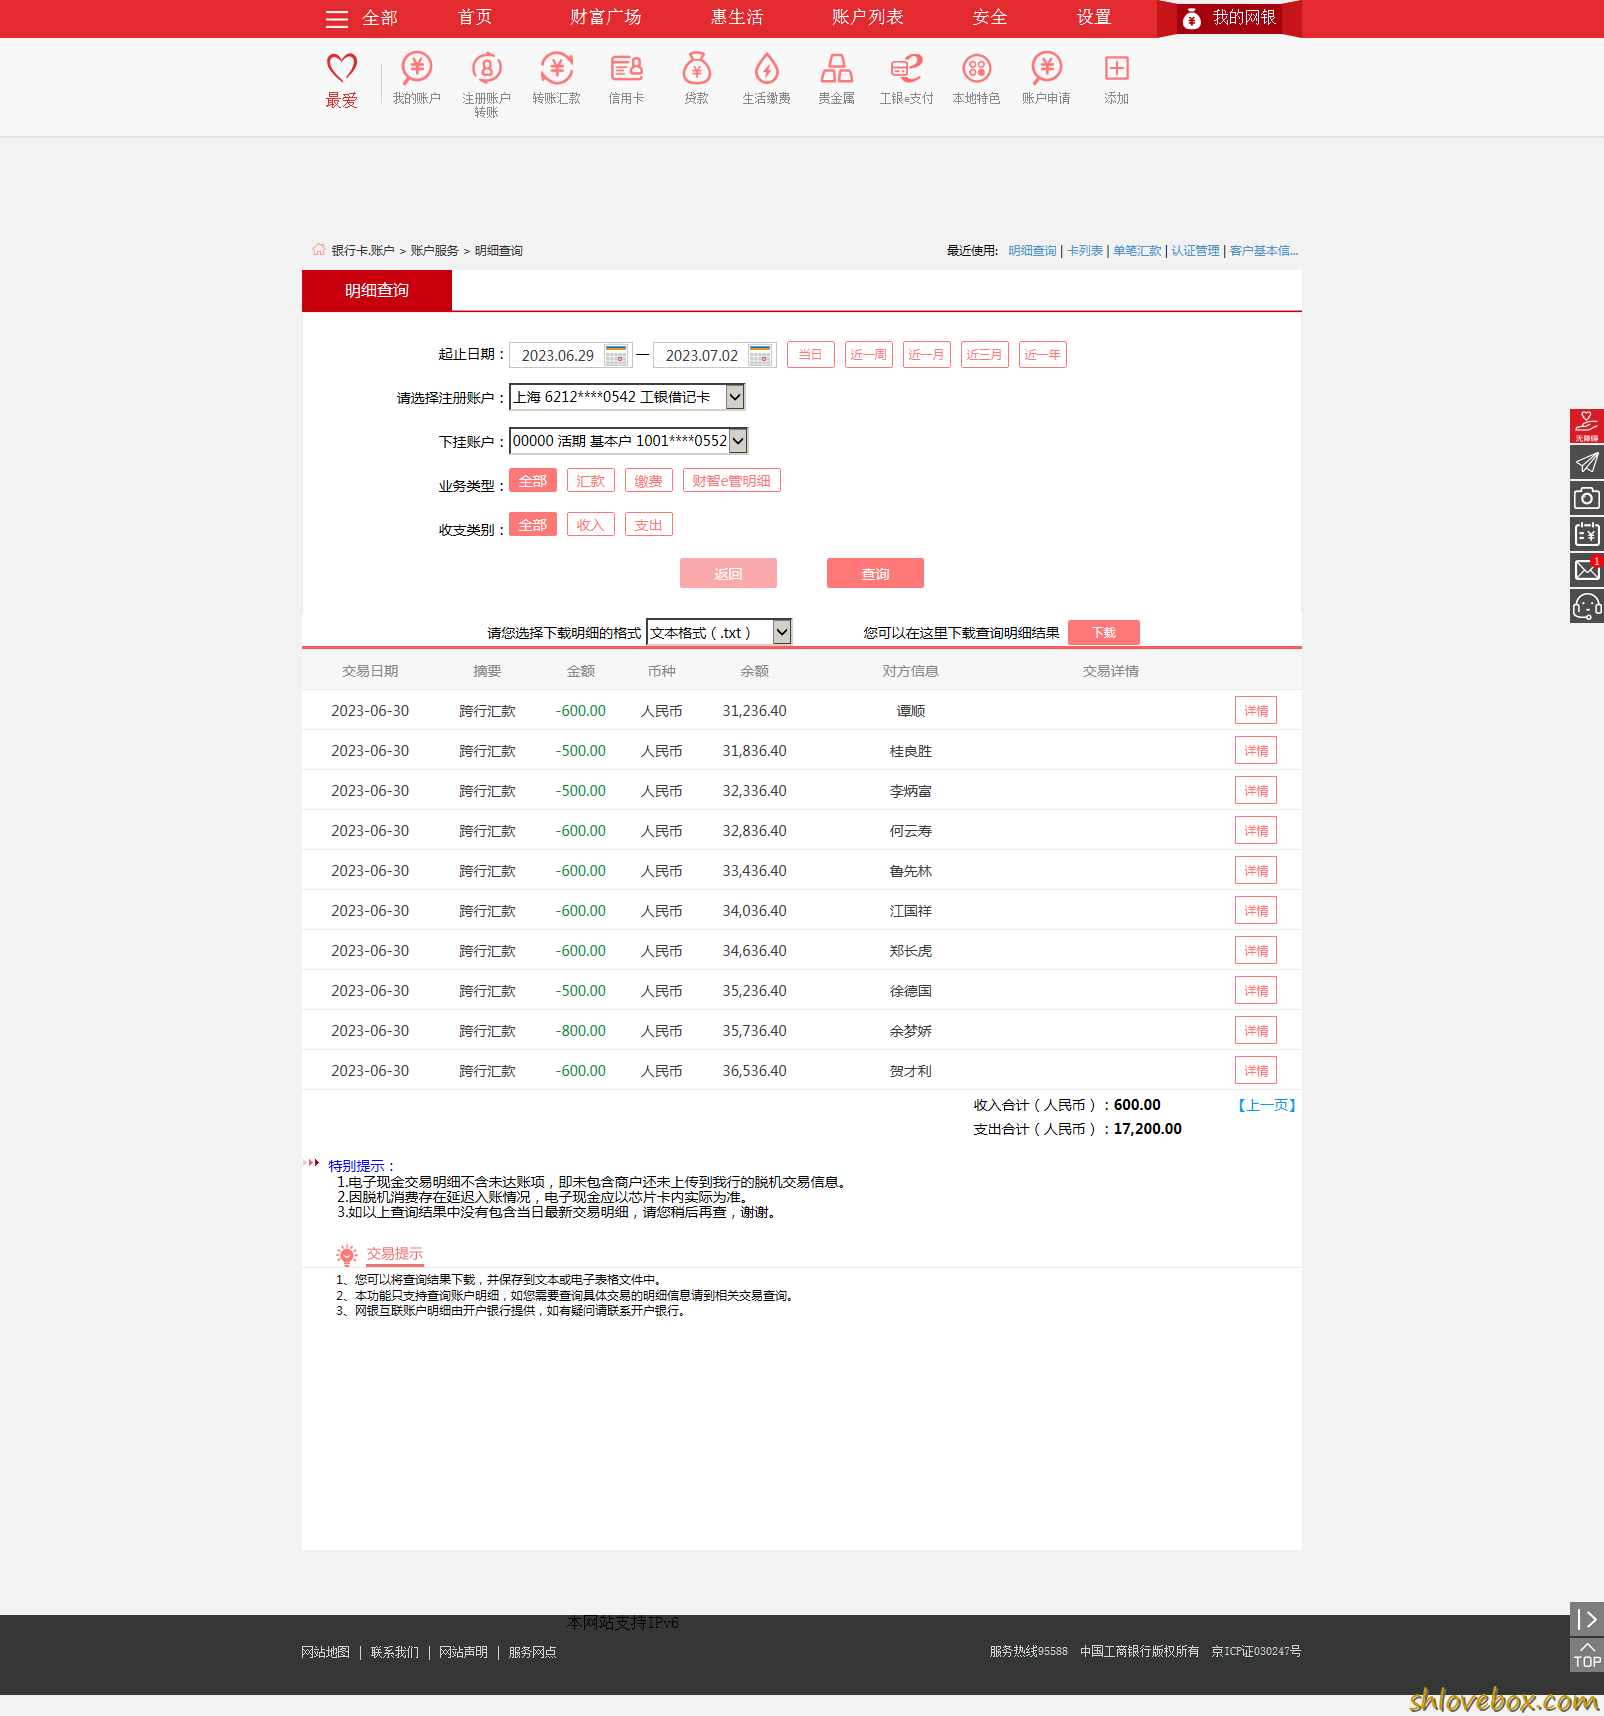Viewport: 1604px width, 1716px height.
Task: Open footer link 服务网点
Action: 532,1652
